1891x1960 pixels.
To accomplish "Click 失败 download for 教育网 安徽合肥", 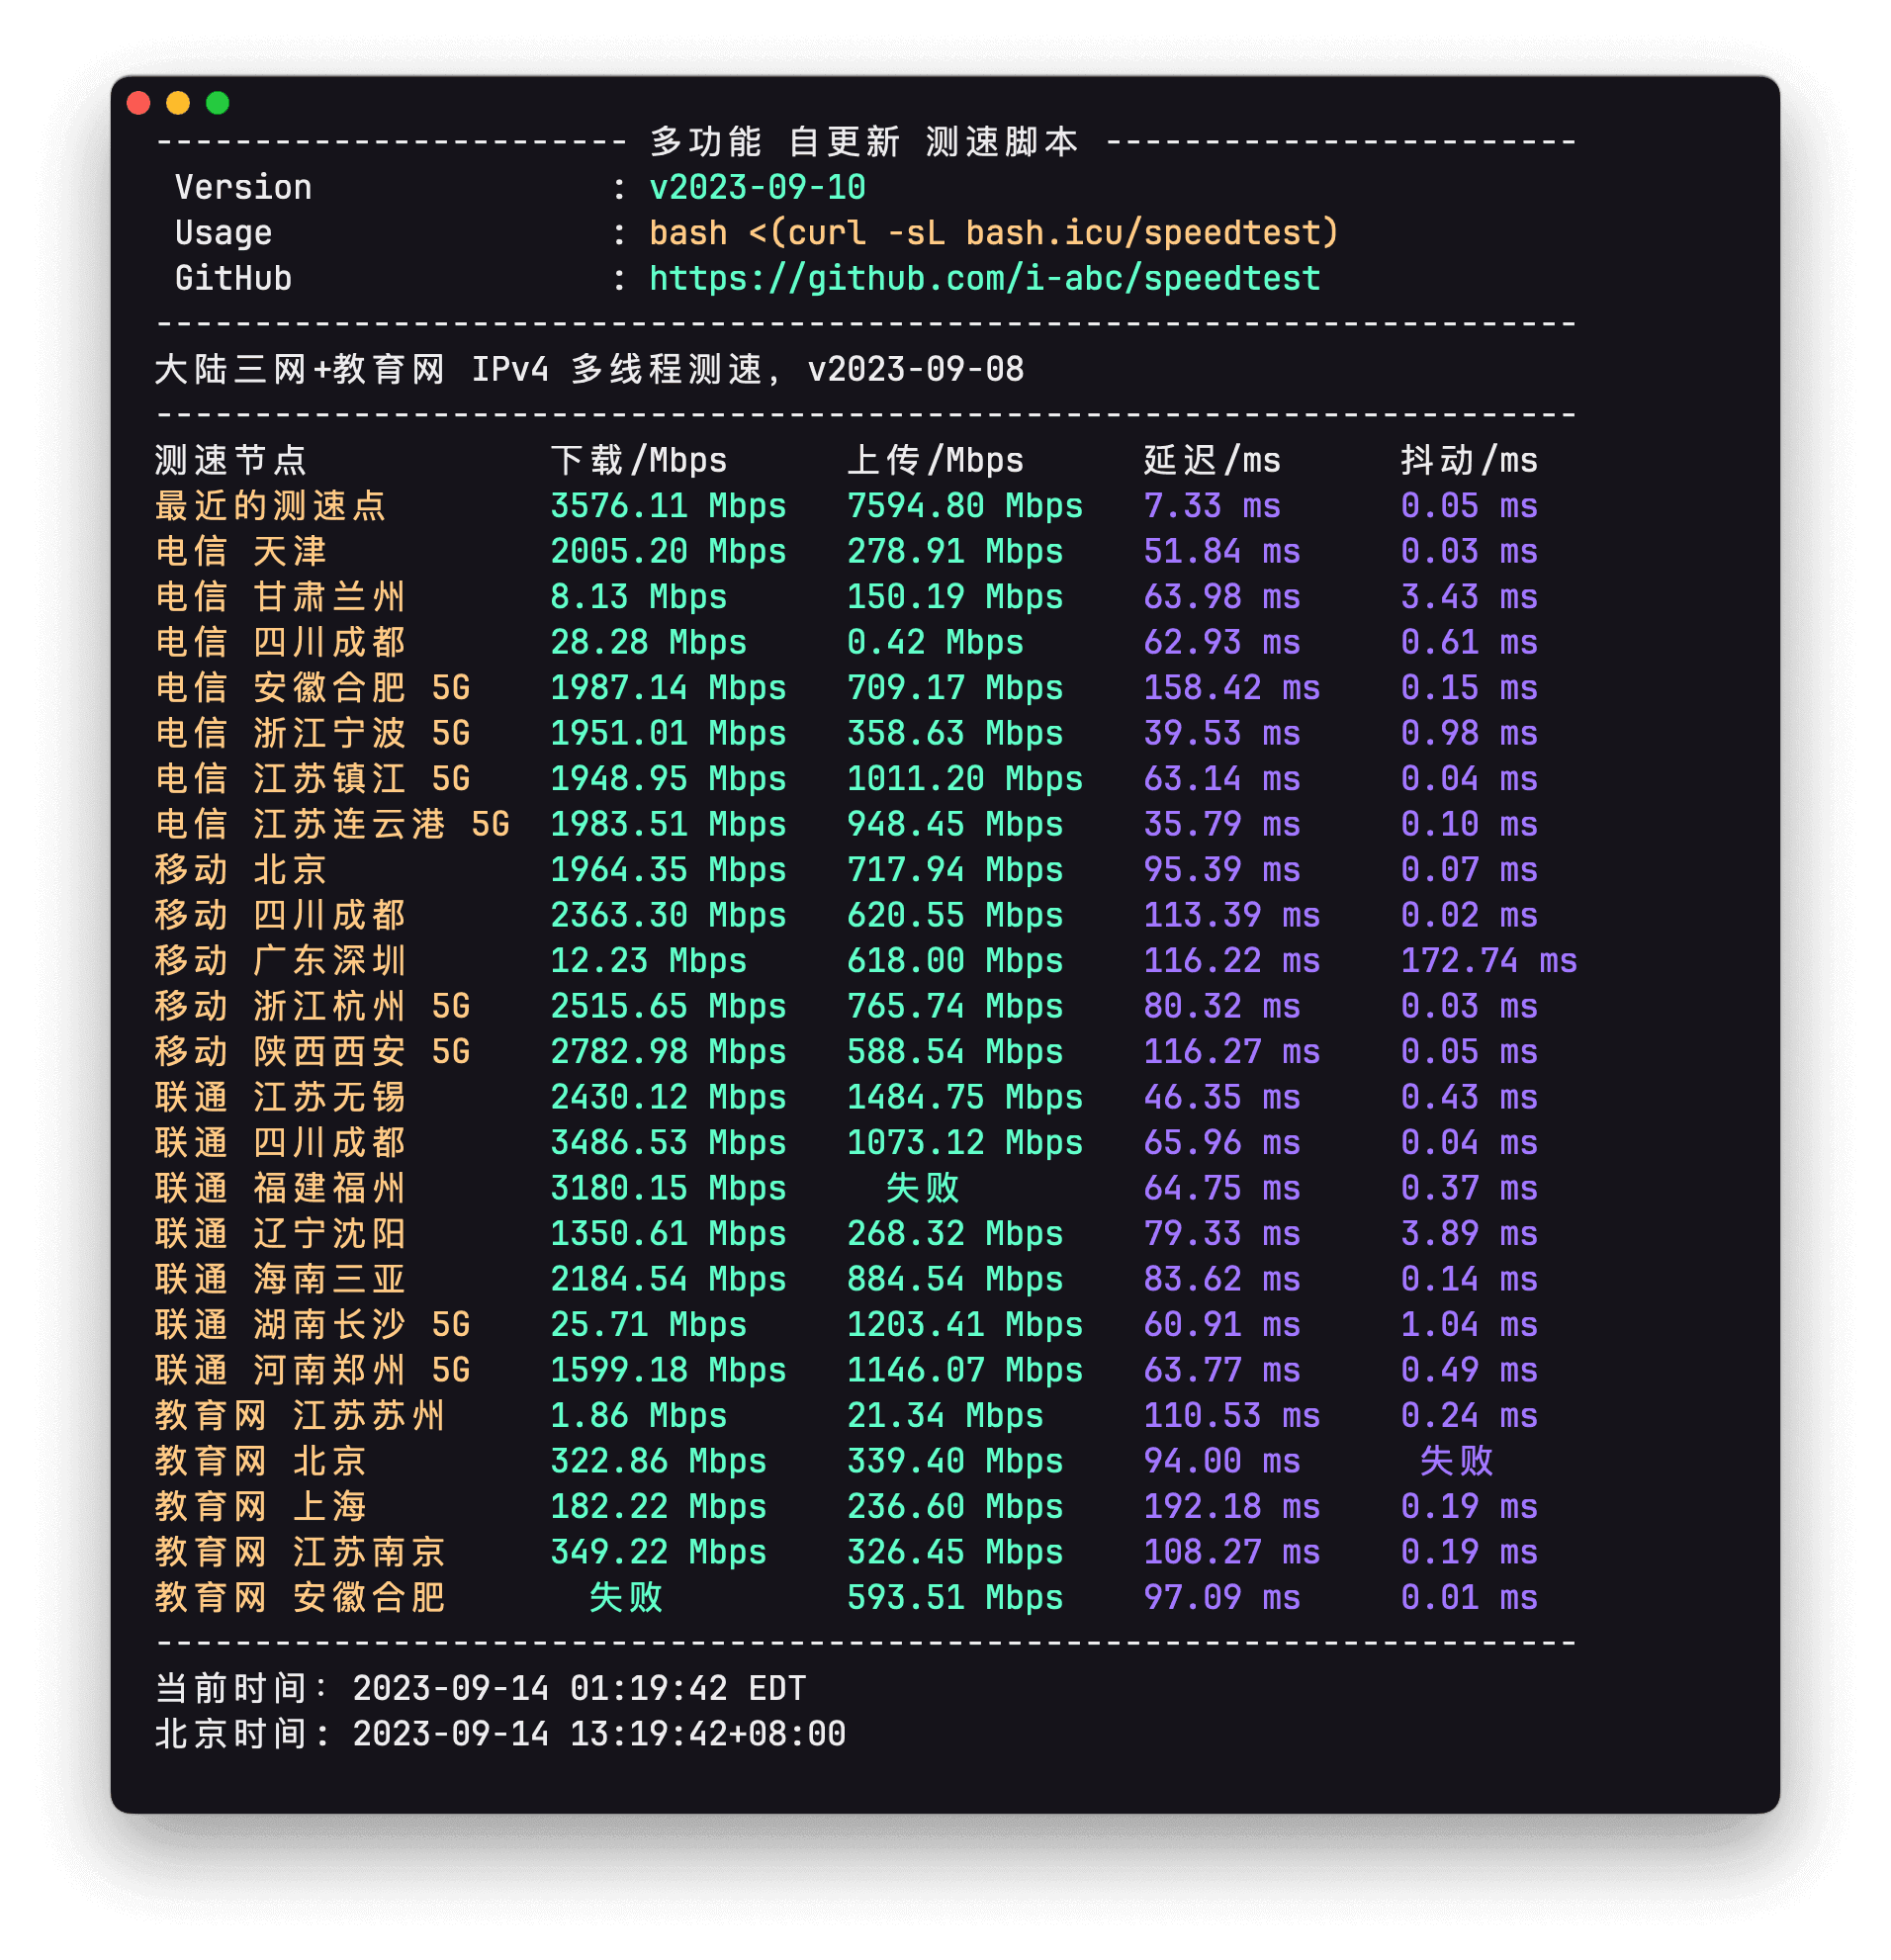I will click(x=626, y=1598).
